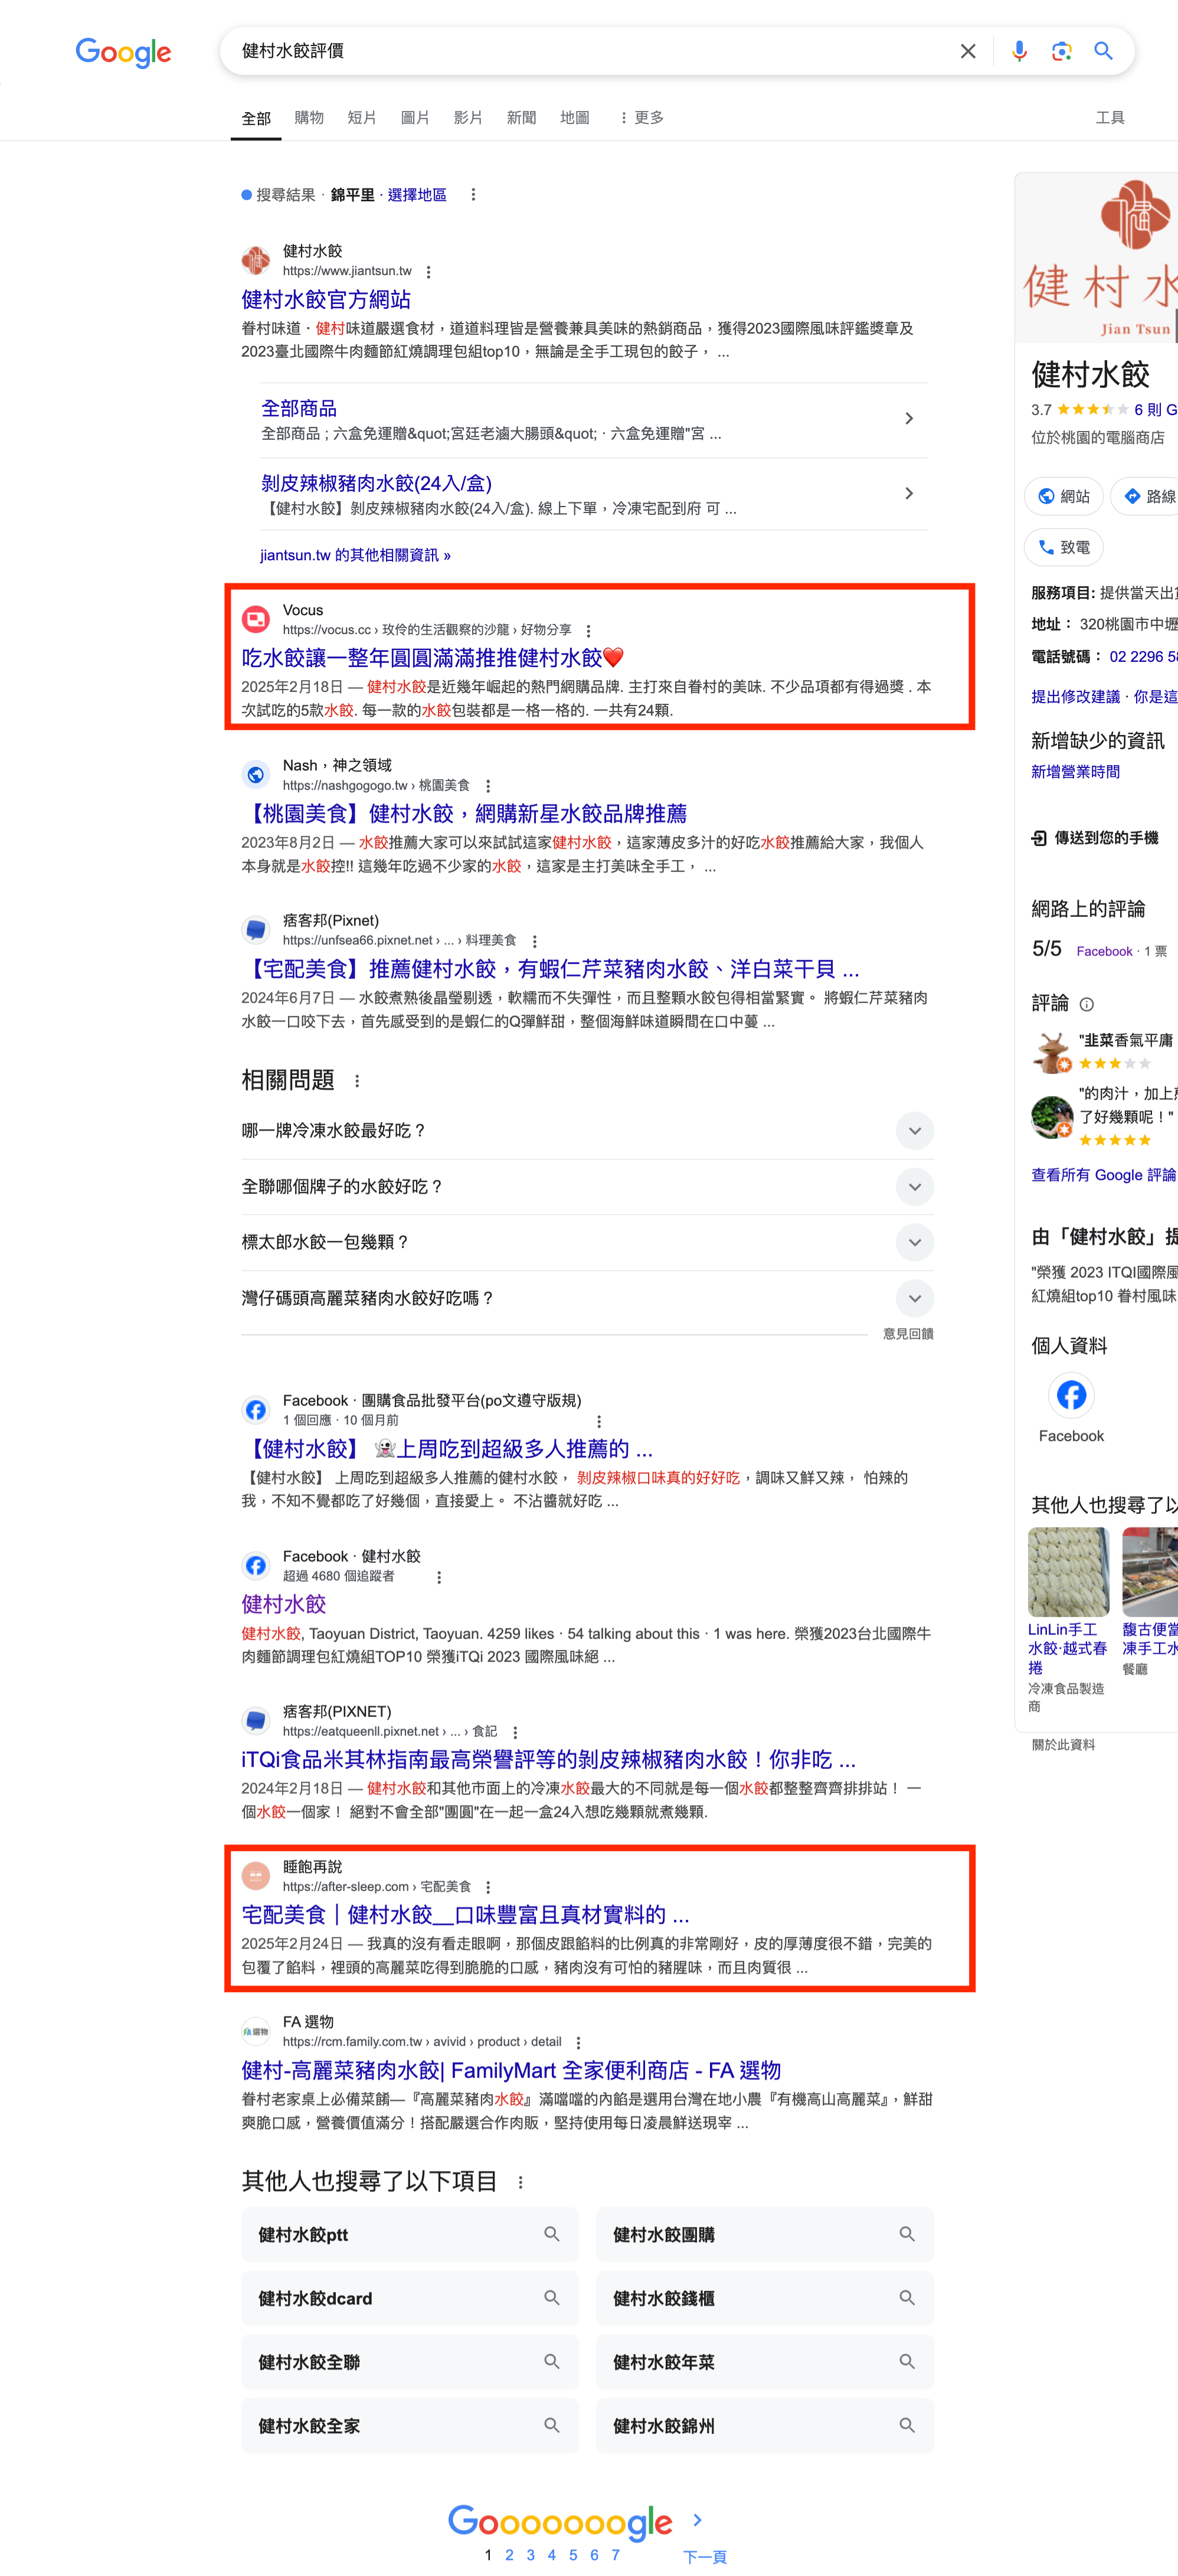Open three-dot menu beside 其他人也搜尋了以下項目
This screenshot has height=2576, width=1178.
pyautogui.click(x=520, y=2182)
